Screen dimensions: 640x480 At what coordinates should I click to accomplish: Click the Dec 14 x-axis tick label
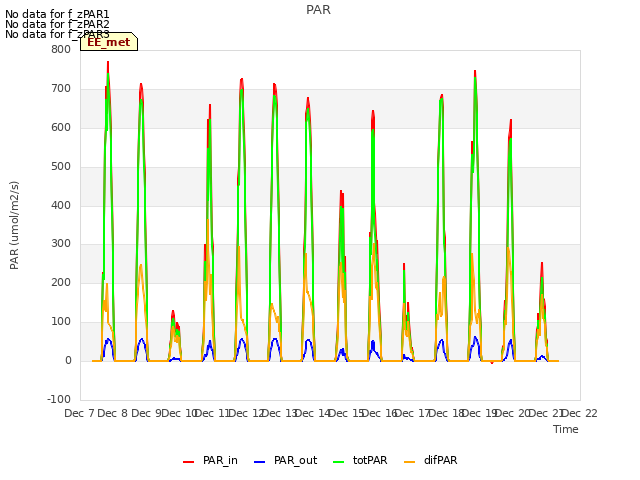pos(313,413)
